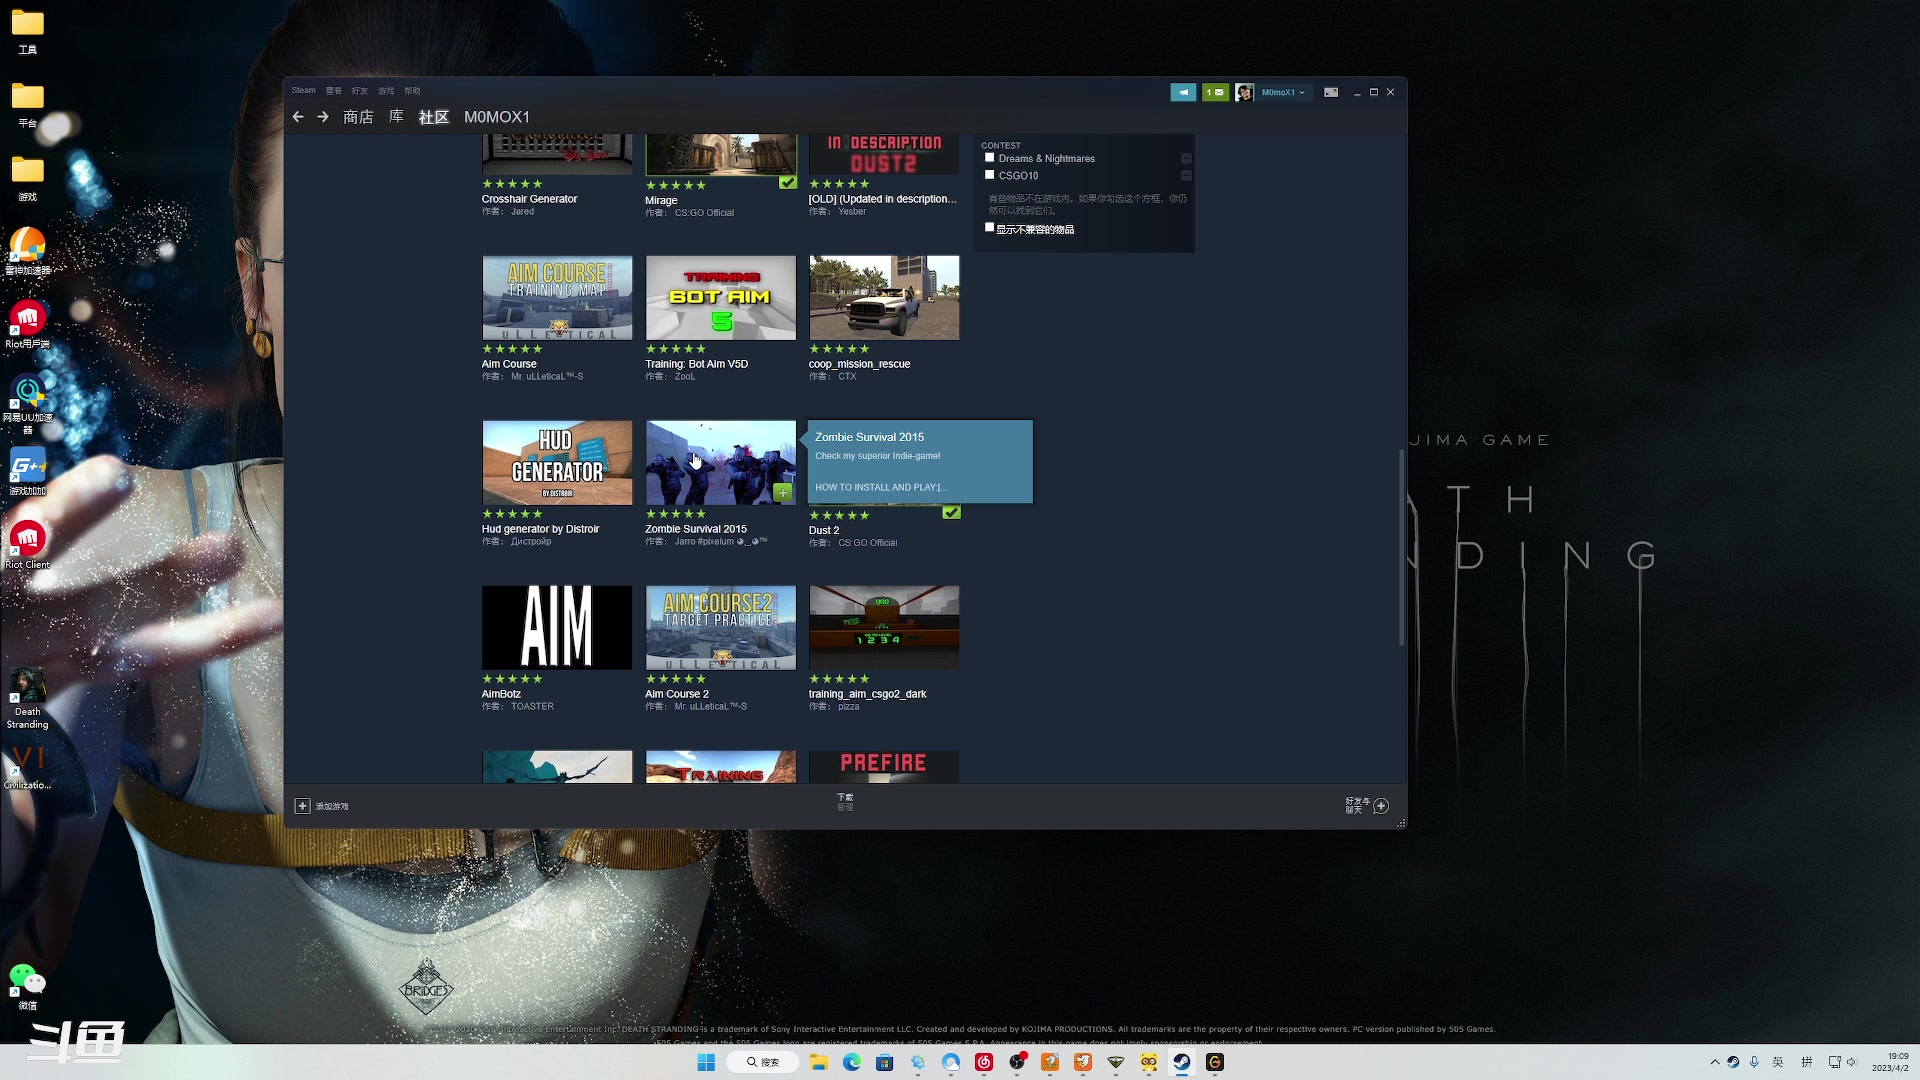Open Steam menu

pos(303,90)
